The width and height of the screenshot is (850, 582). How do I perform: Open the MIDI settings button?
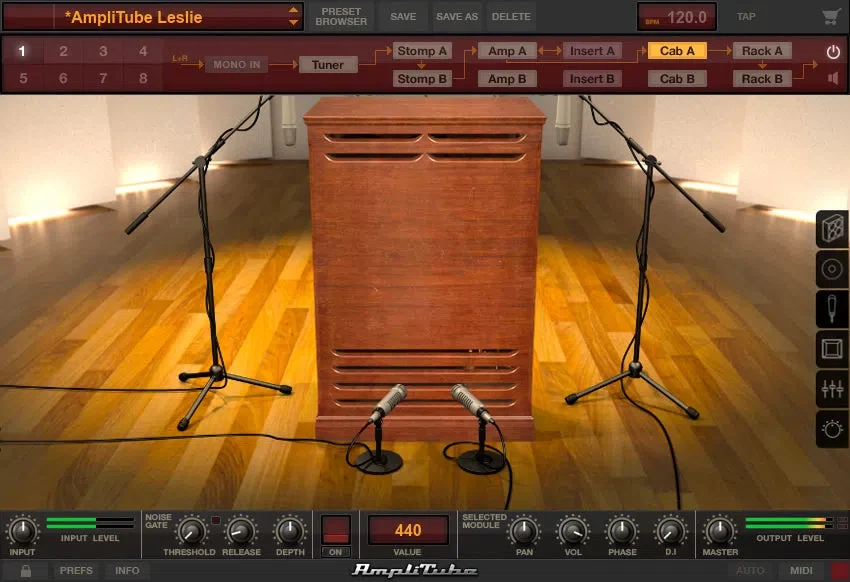pyautogui.click(x=801, y=571)
